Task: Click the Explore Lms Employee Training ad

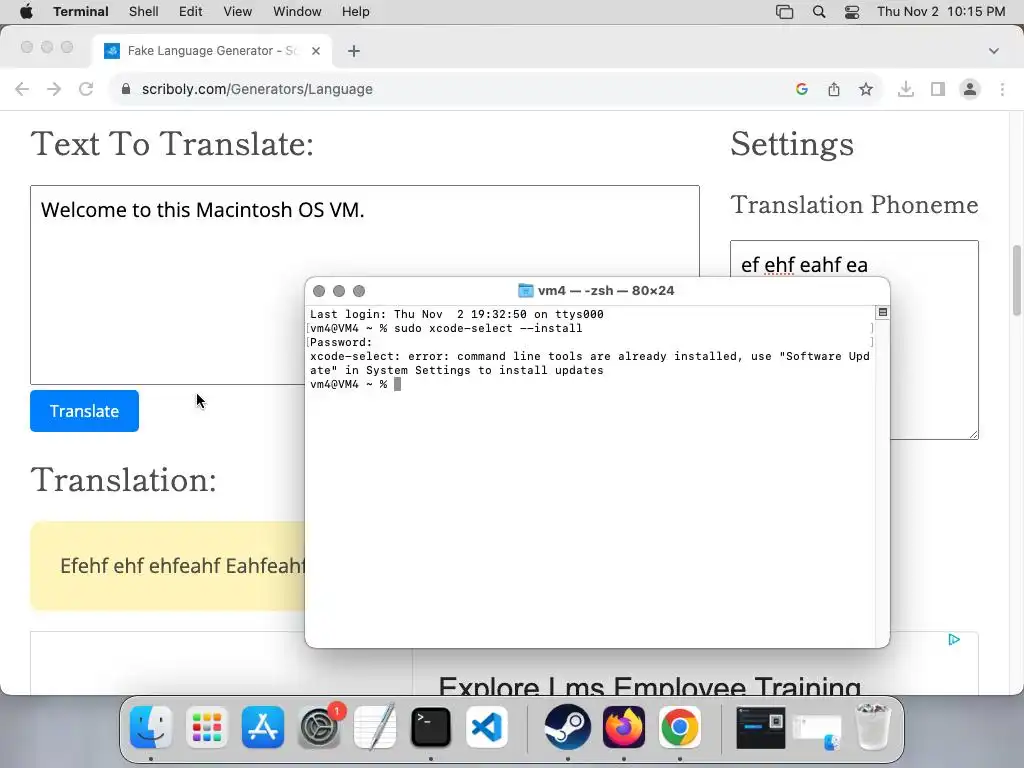Action: [x=650, y=686]
